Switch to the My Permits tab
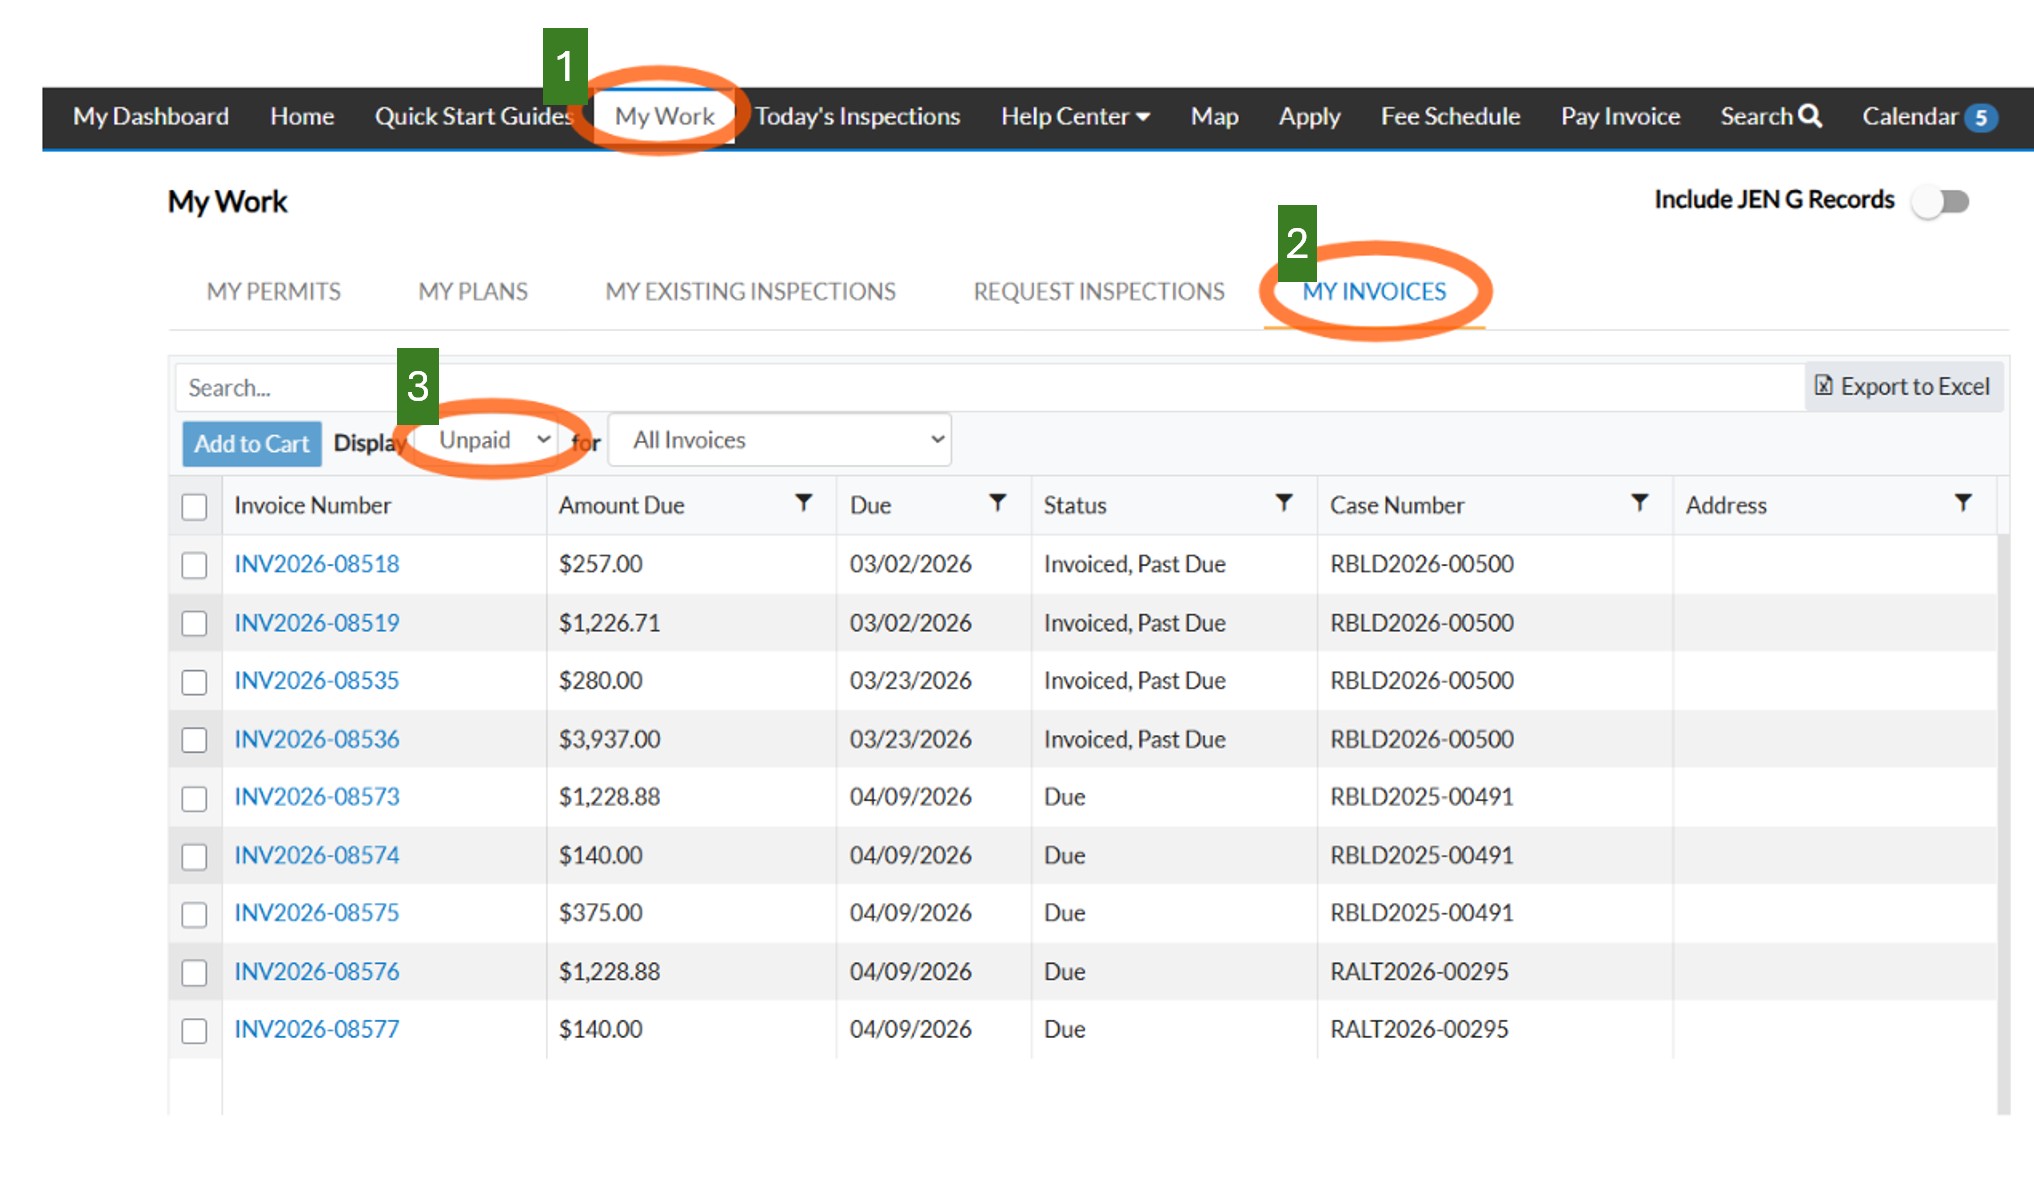The image size is (2034, 1191). click(273, 291)
